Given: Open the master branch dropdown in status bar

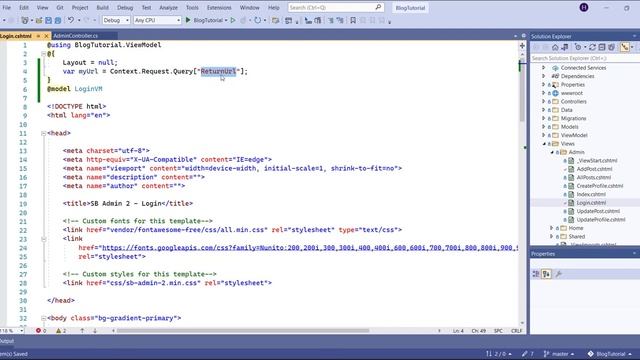Looking at the screenshot, I should (559, 354).
